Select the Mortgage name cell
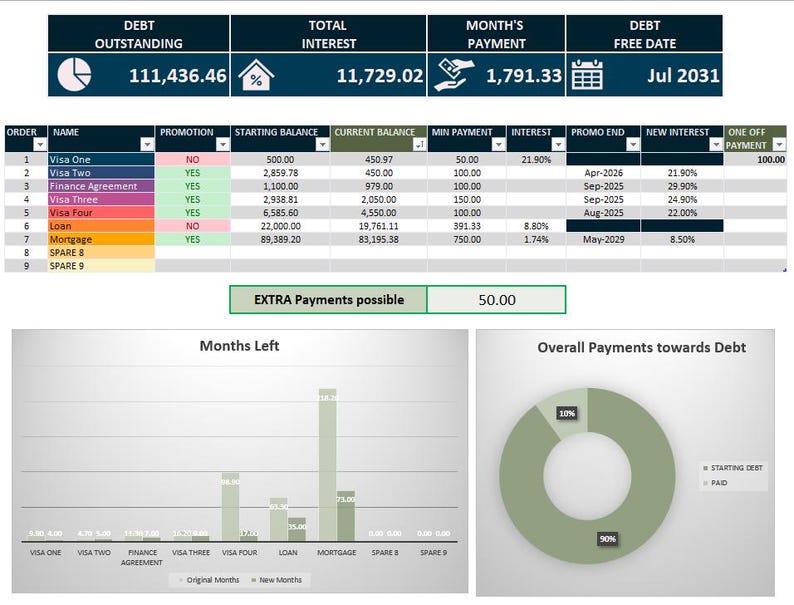794x605 pixels. coord(101,239)
